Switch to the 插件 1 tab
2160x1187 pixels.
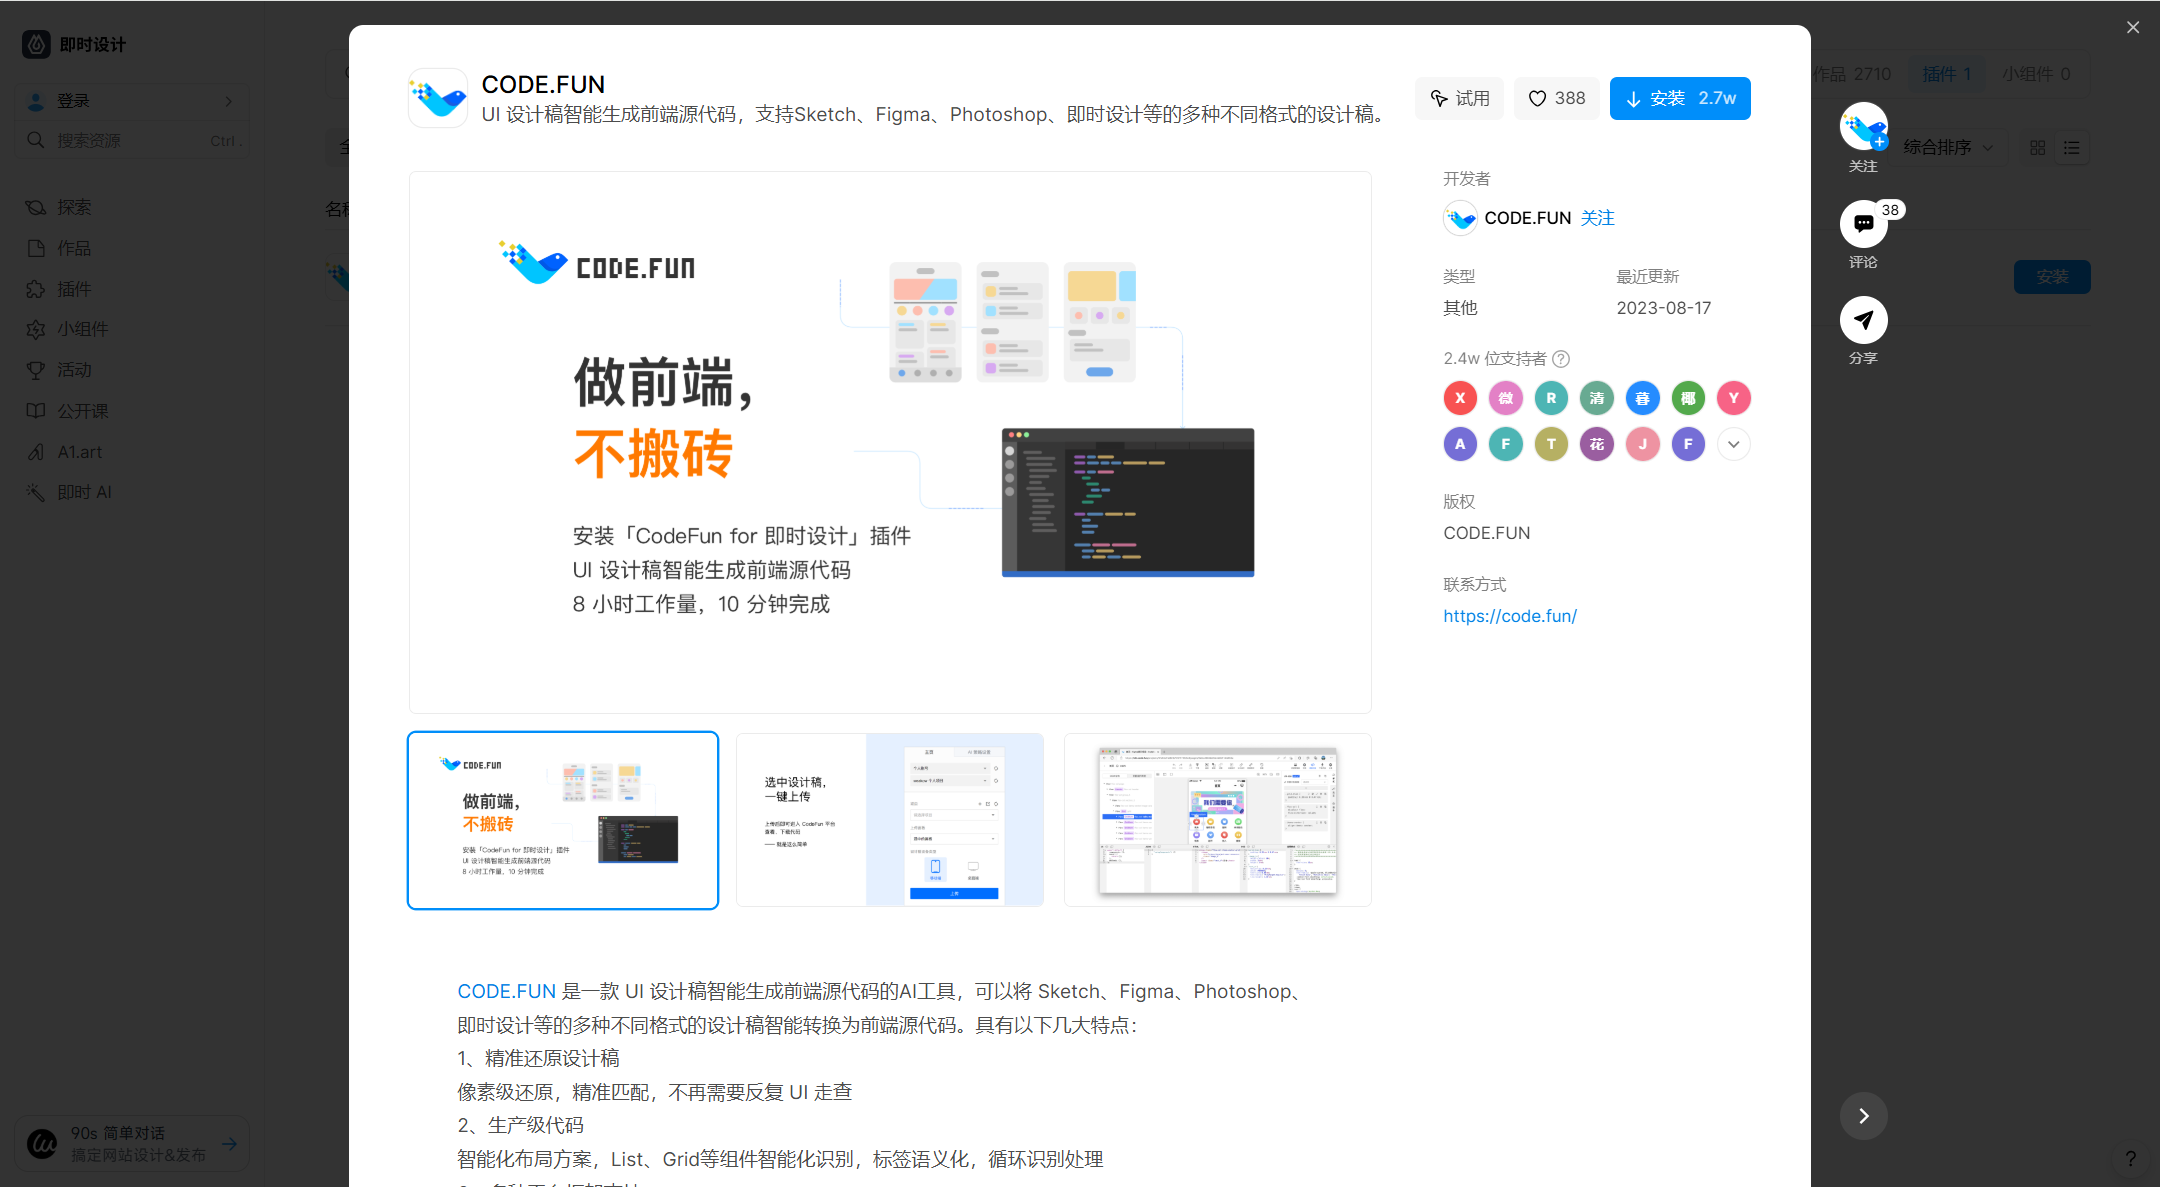click(x=1947, y=74)
